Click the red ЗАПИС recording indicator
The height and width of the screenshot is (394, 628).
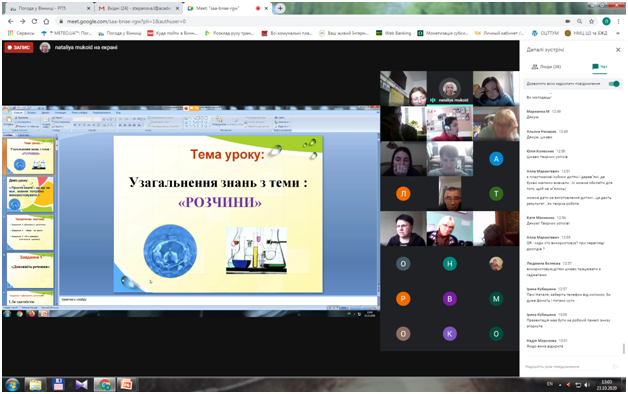[18, 48]
